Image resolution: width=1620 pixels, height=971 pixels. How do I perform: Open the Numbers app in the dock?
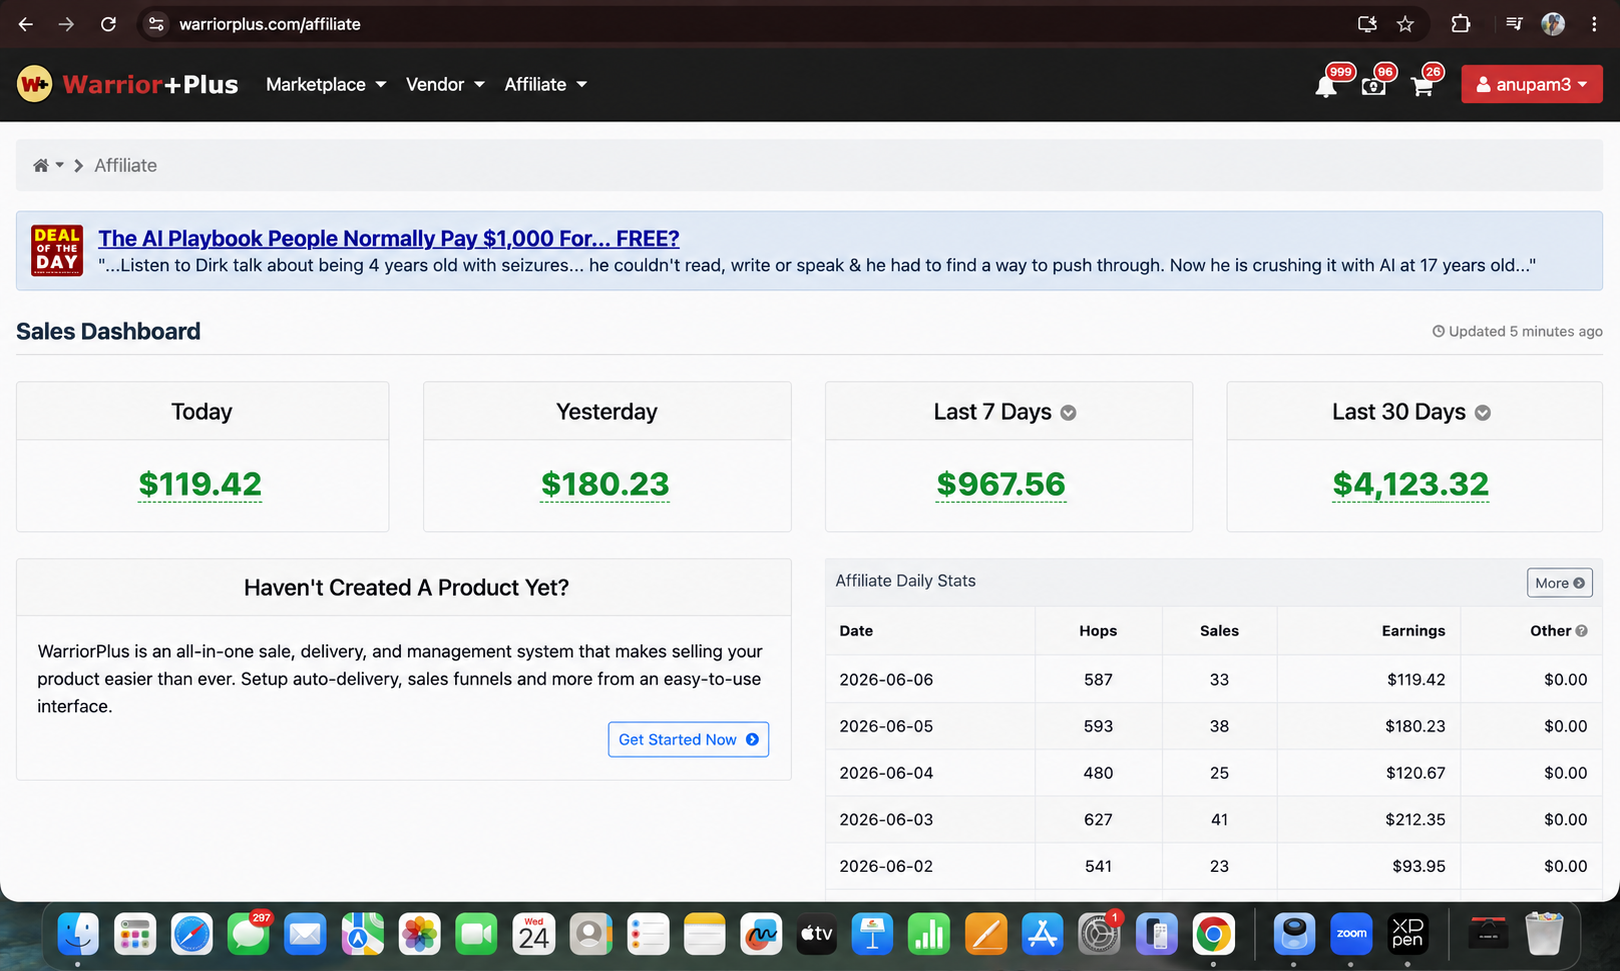click(929, 935)
